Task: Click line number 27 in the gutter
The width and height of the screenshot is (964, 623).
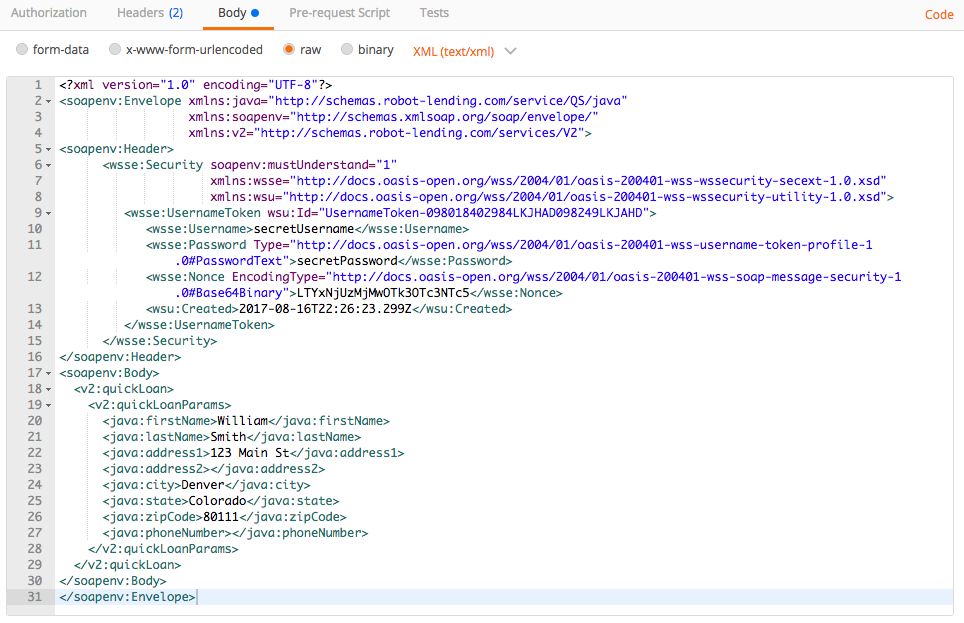Action: (x=34, y=533)
